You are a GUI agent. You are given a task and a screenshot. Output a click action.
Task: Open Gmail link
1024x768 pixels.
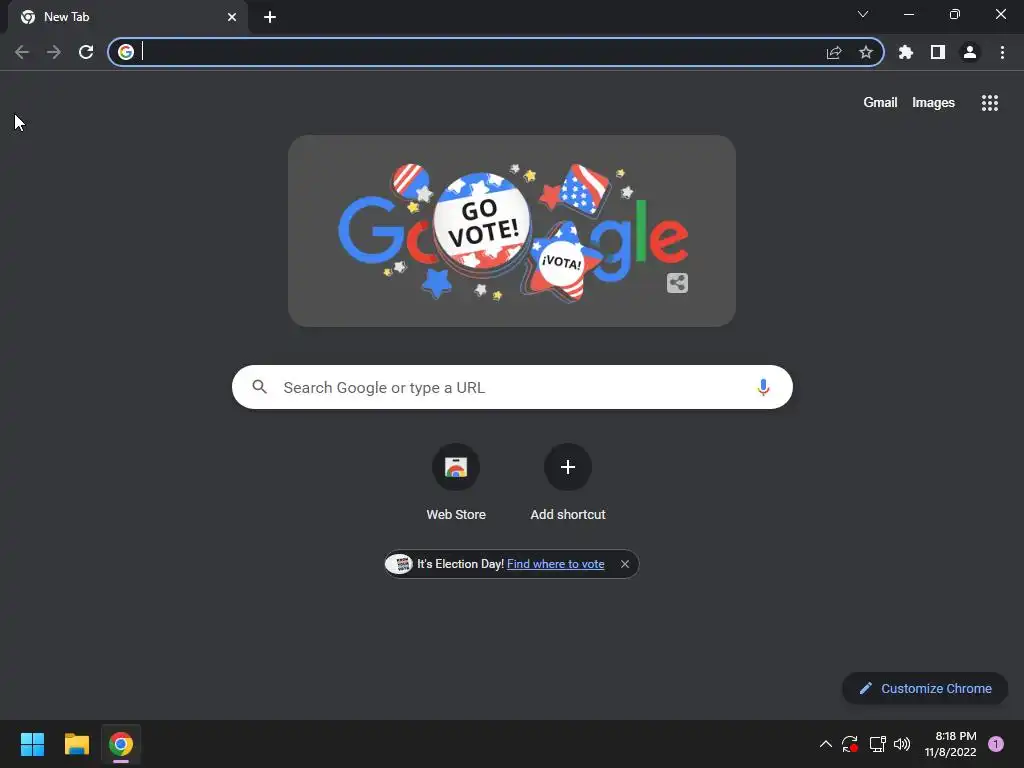pos(880,103)
